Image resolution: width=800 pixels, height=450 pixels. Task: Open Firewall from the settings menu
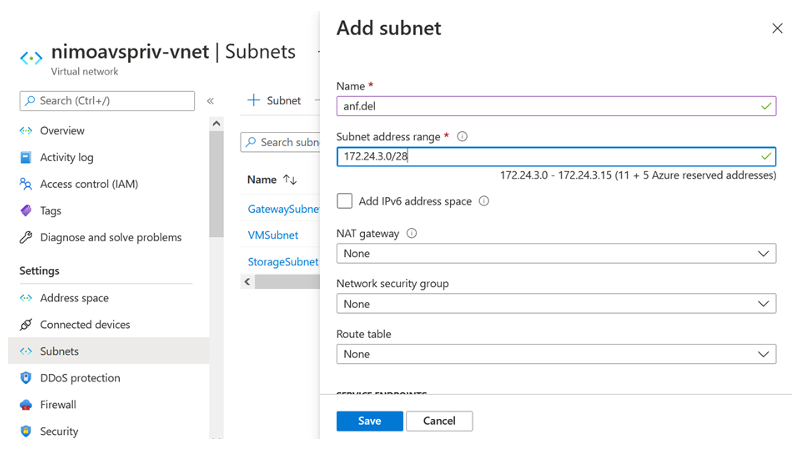click(58, 405)
